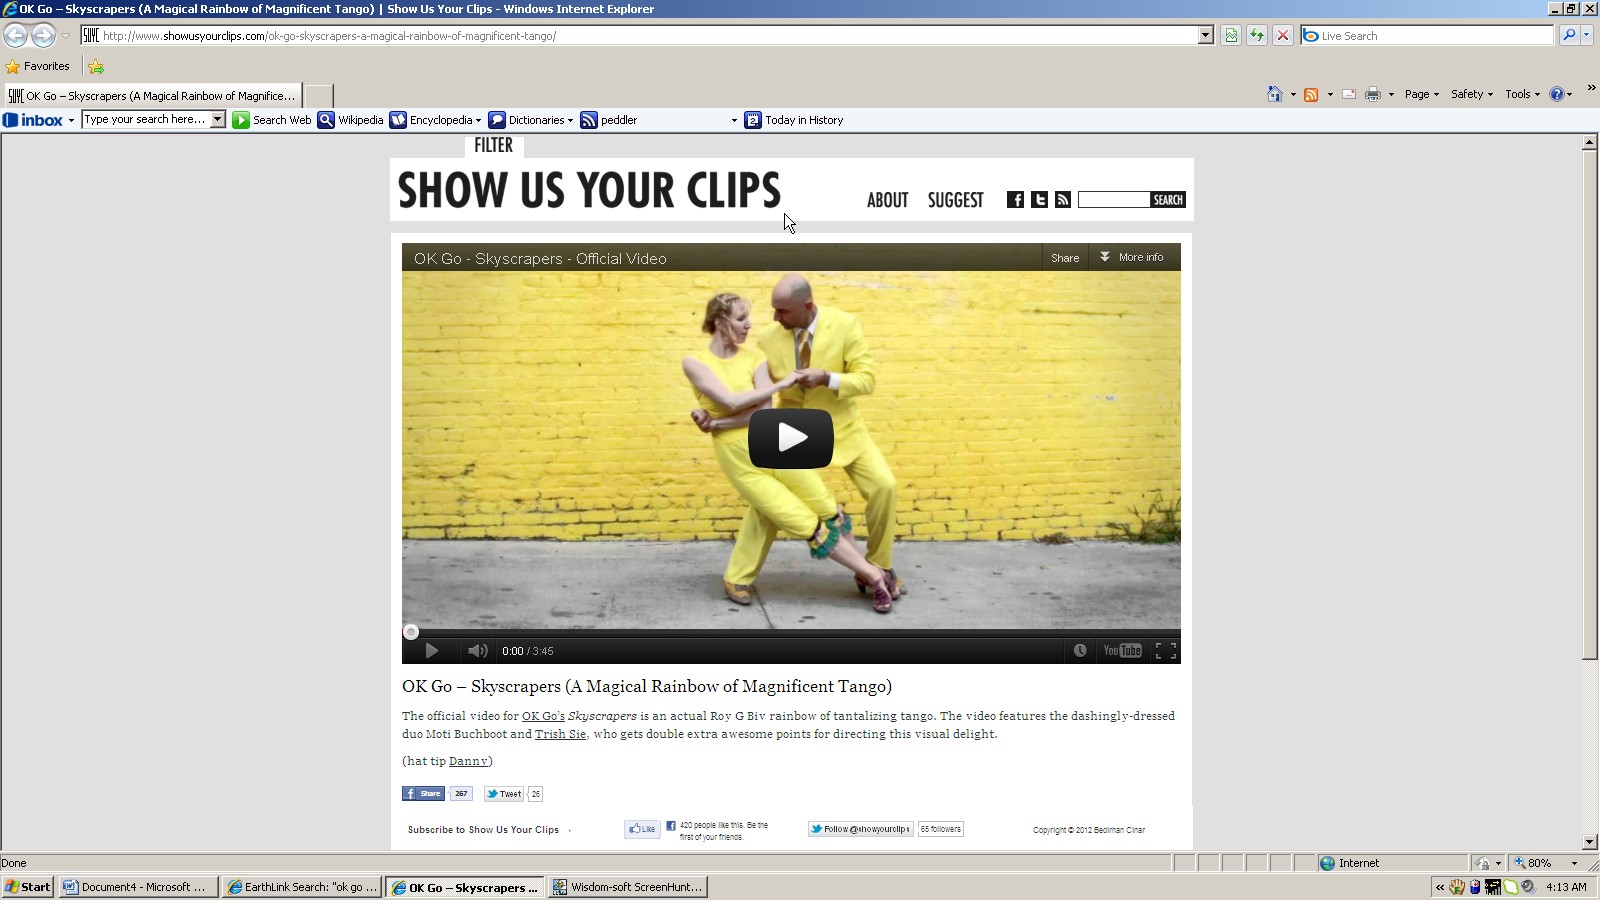Stop loading with the red X icon
The width and height of the screenshot is (1600, 900).
[1283, 35]
